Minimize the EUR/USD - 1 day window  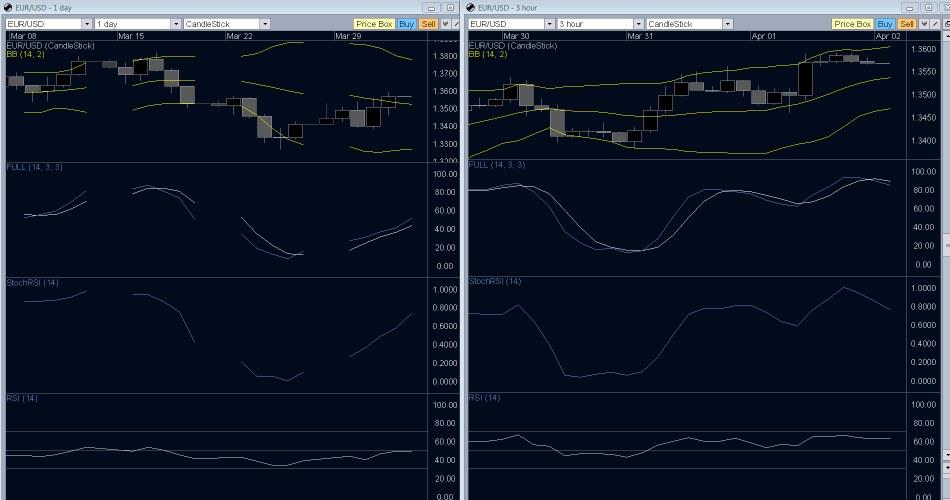pyautogui.click(x=431, y=8)
